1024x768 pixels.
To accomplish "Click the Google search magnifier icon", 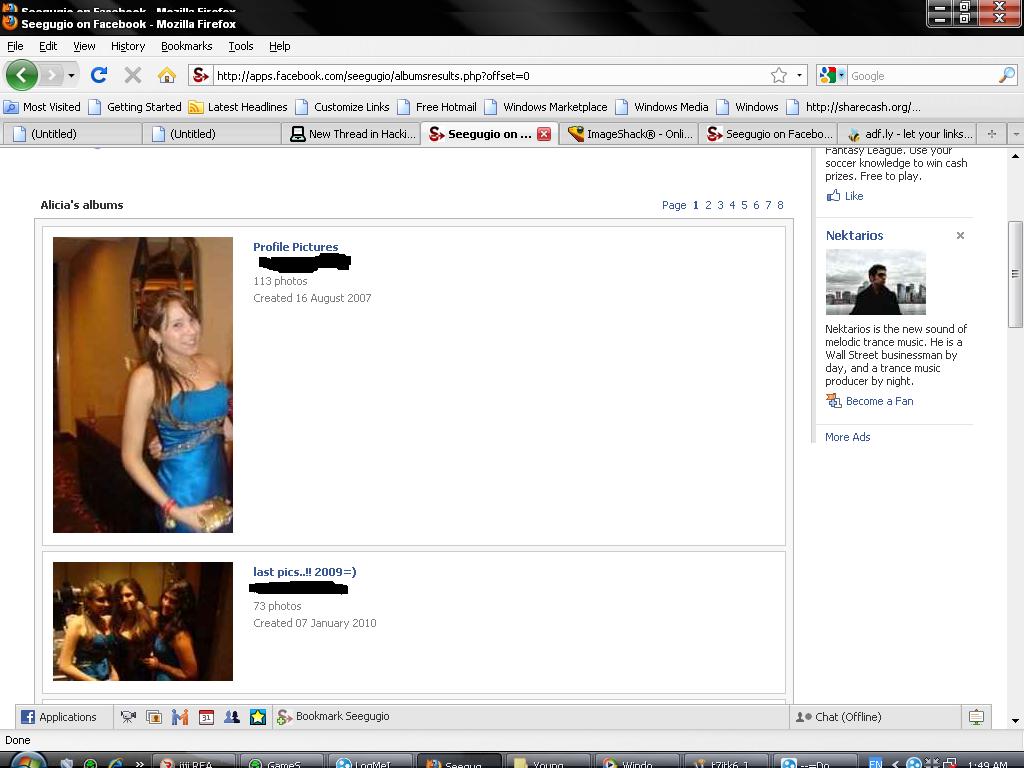I will tap(1006, 75).
